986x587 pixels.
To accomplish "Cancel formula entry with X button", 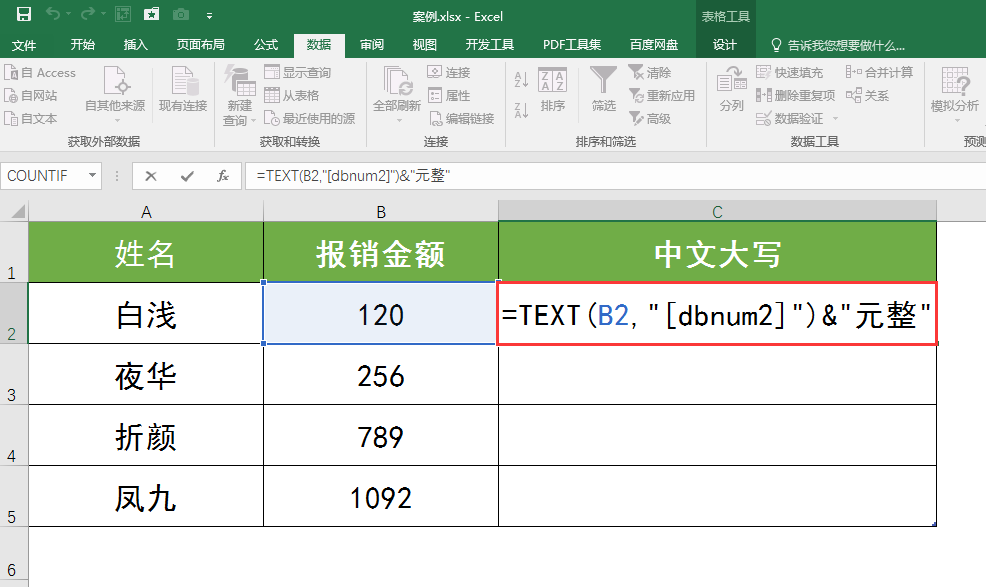I will tap(150, 176).
